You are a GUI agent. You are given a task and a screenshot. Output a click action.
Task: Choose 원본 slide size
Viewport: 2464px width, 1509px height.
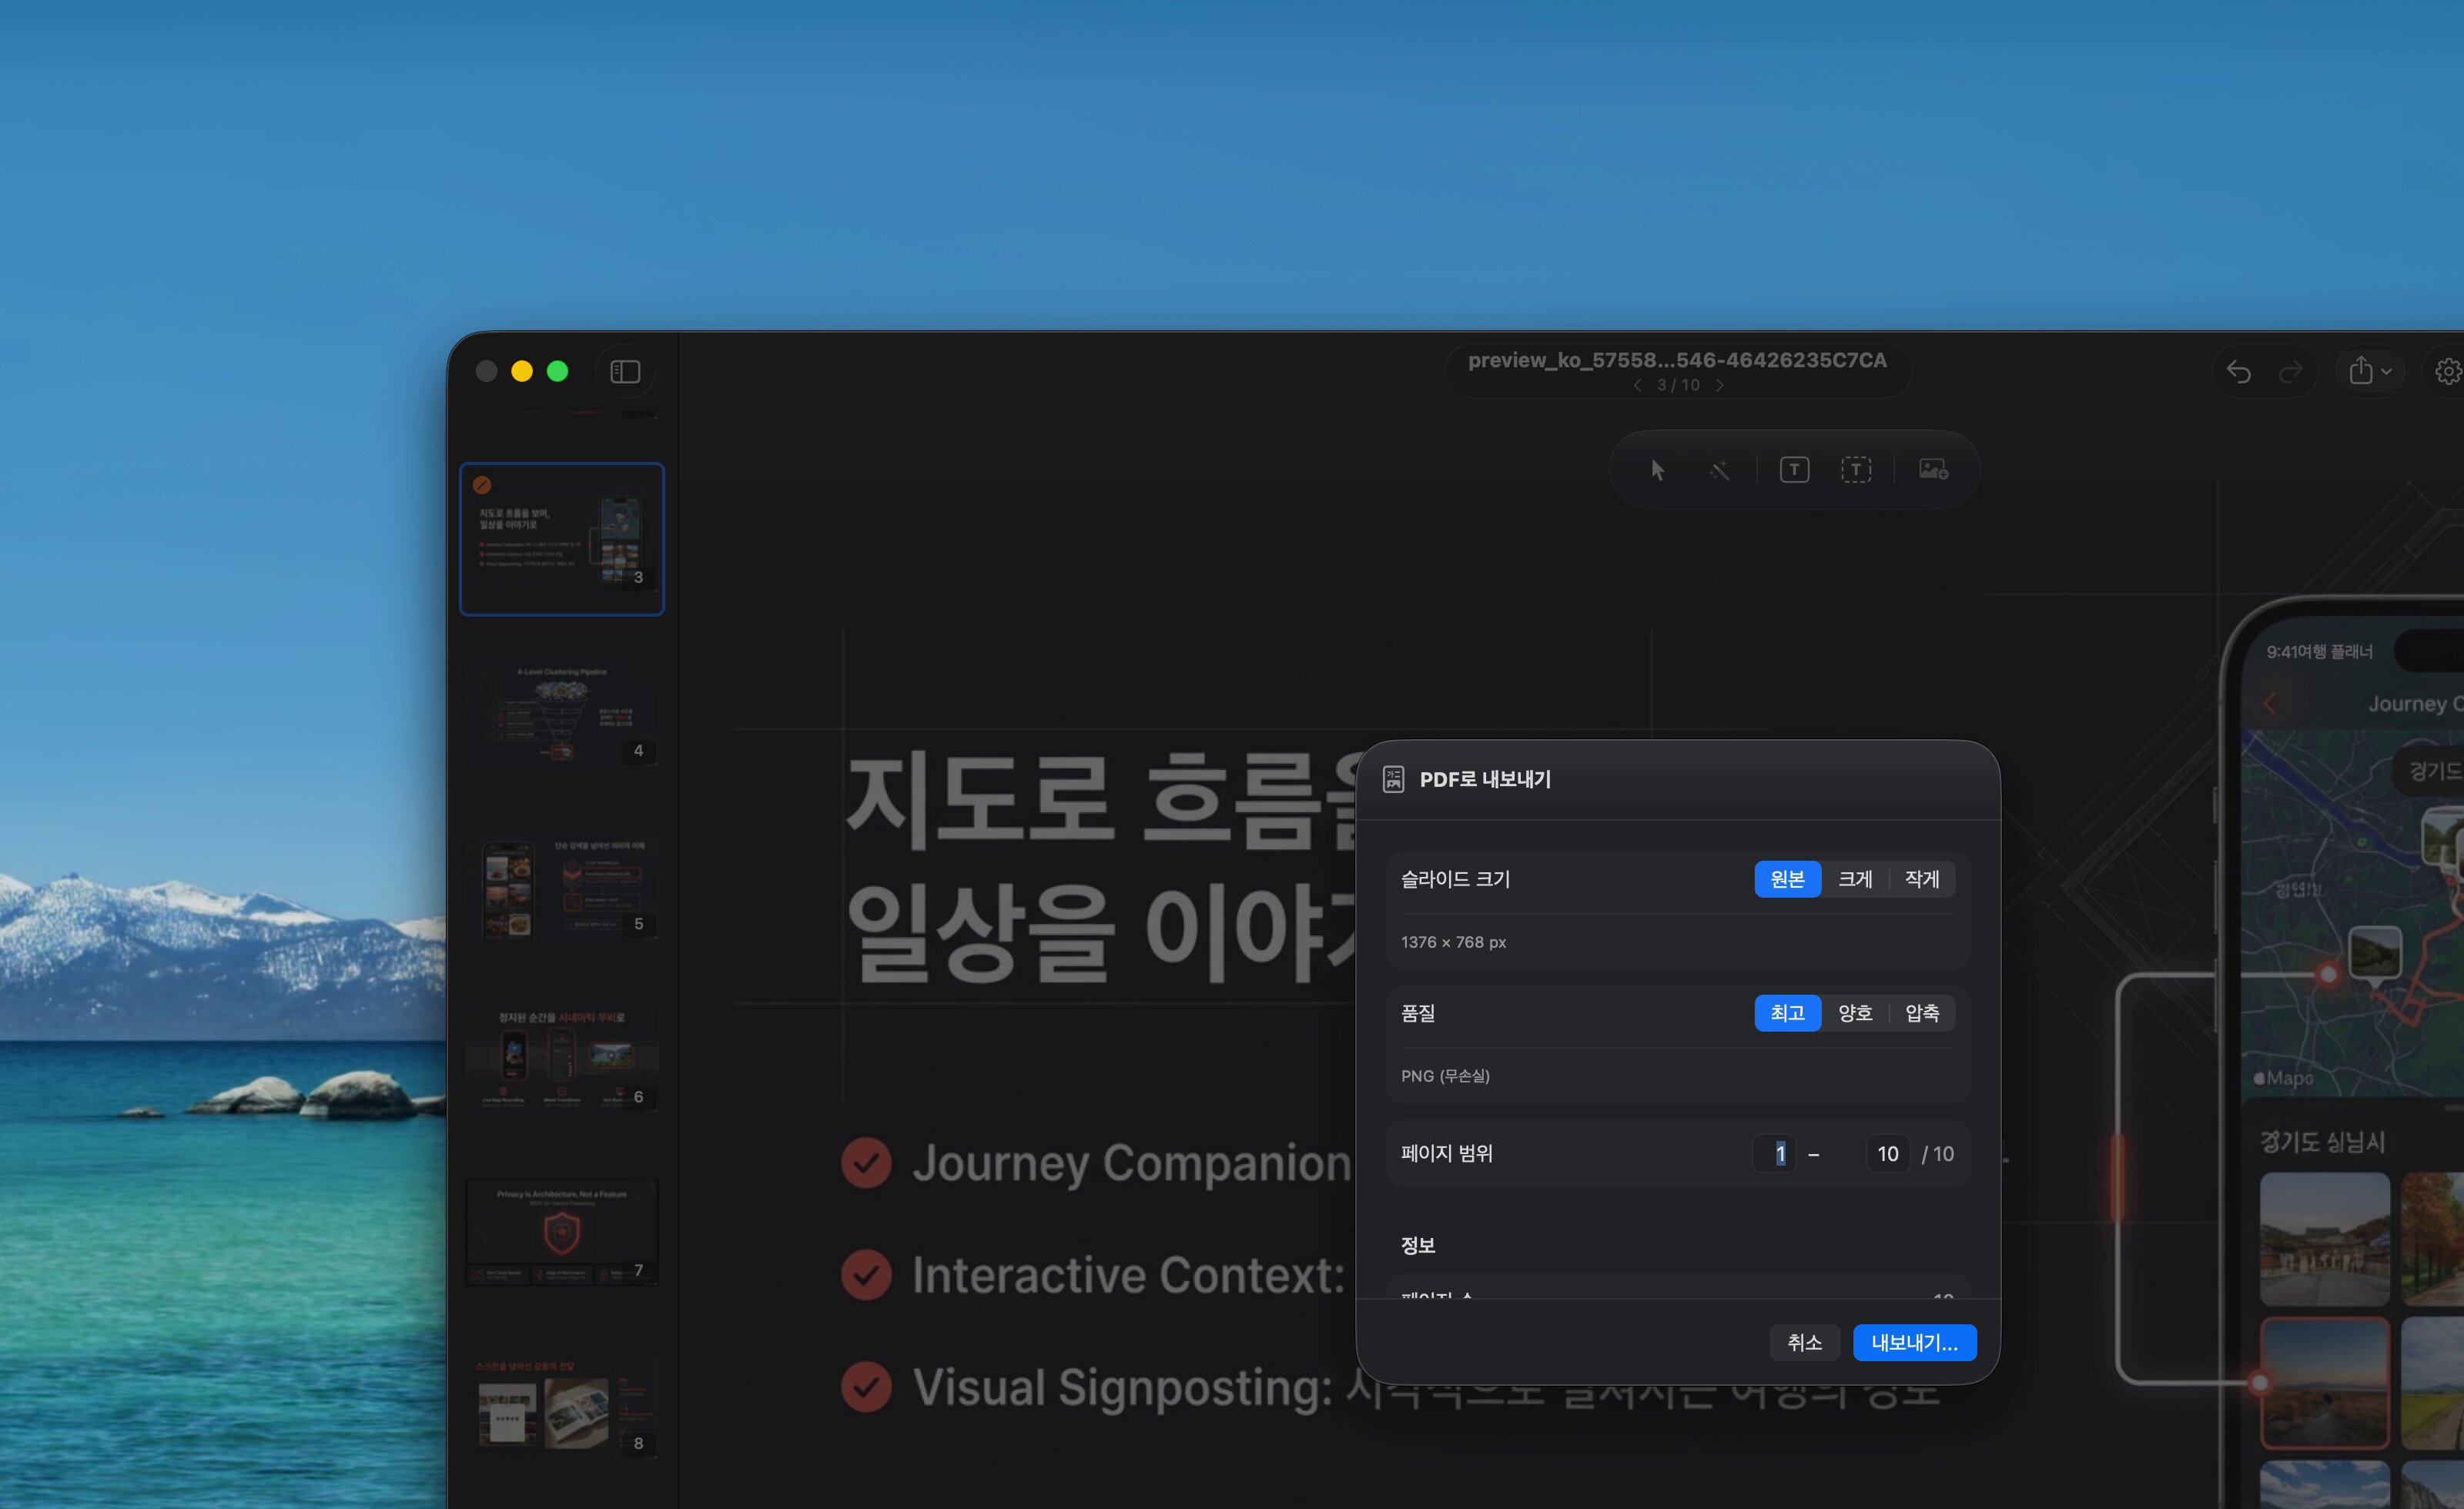point(1787,879)
